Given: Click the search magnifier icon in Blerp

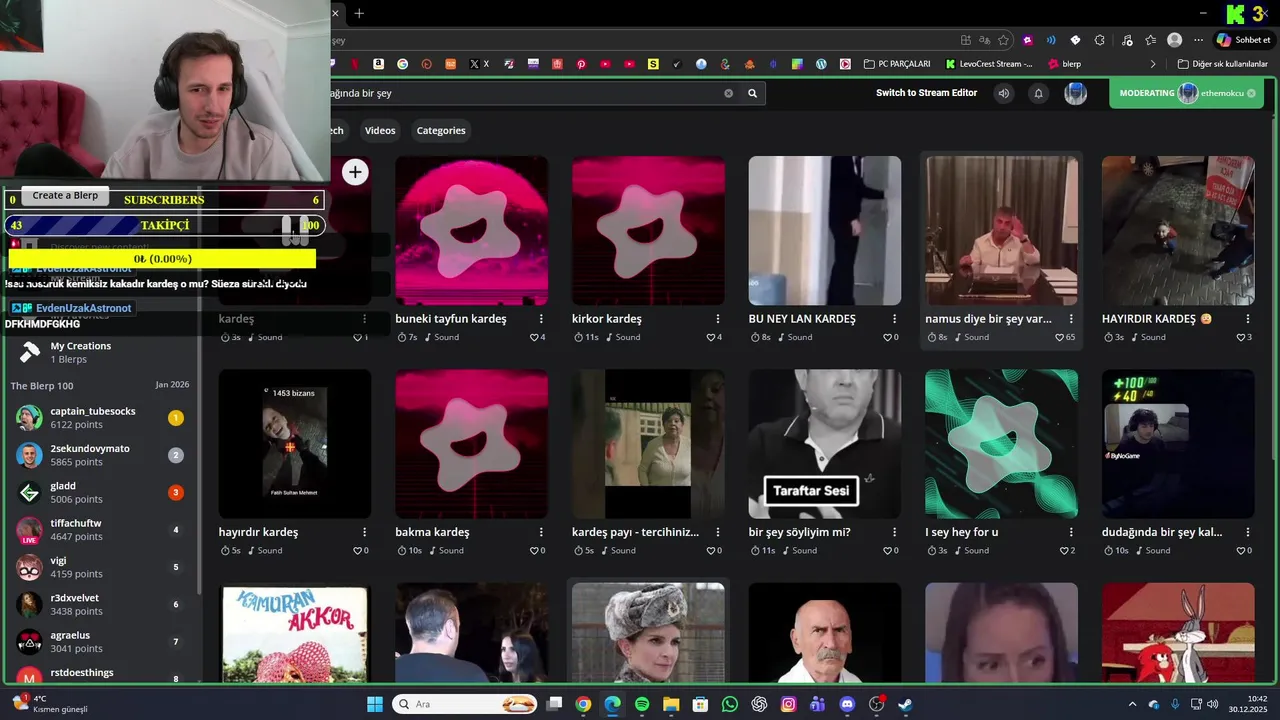Looking at the screenshot, I should 752,93.
